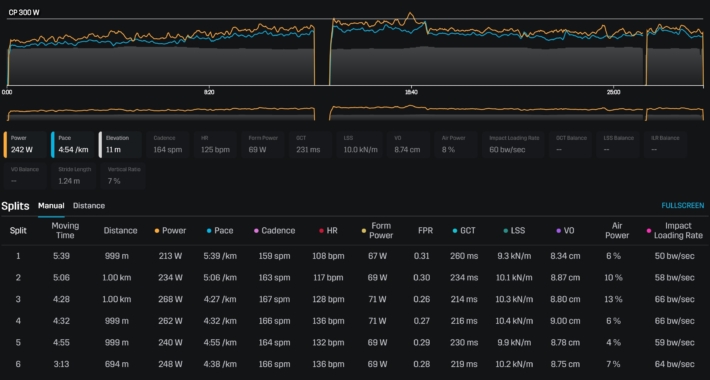Click the mini overview chart below the timeline
The image size is (710, 380).
pyautogui.click(x=355, y=113)
